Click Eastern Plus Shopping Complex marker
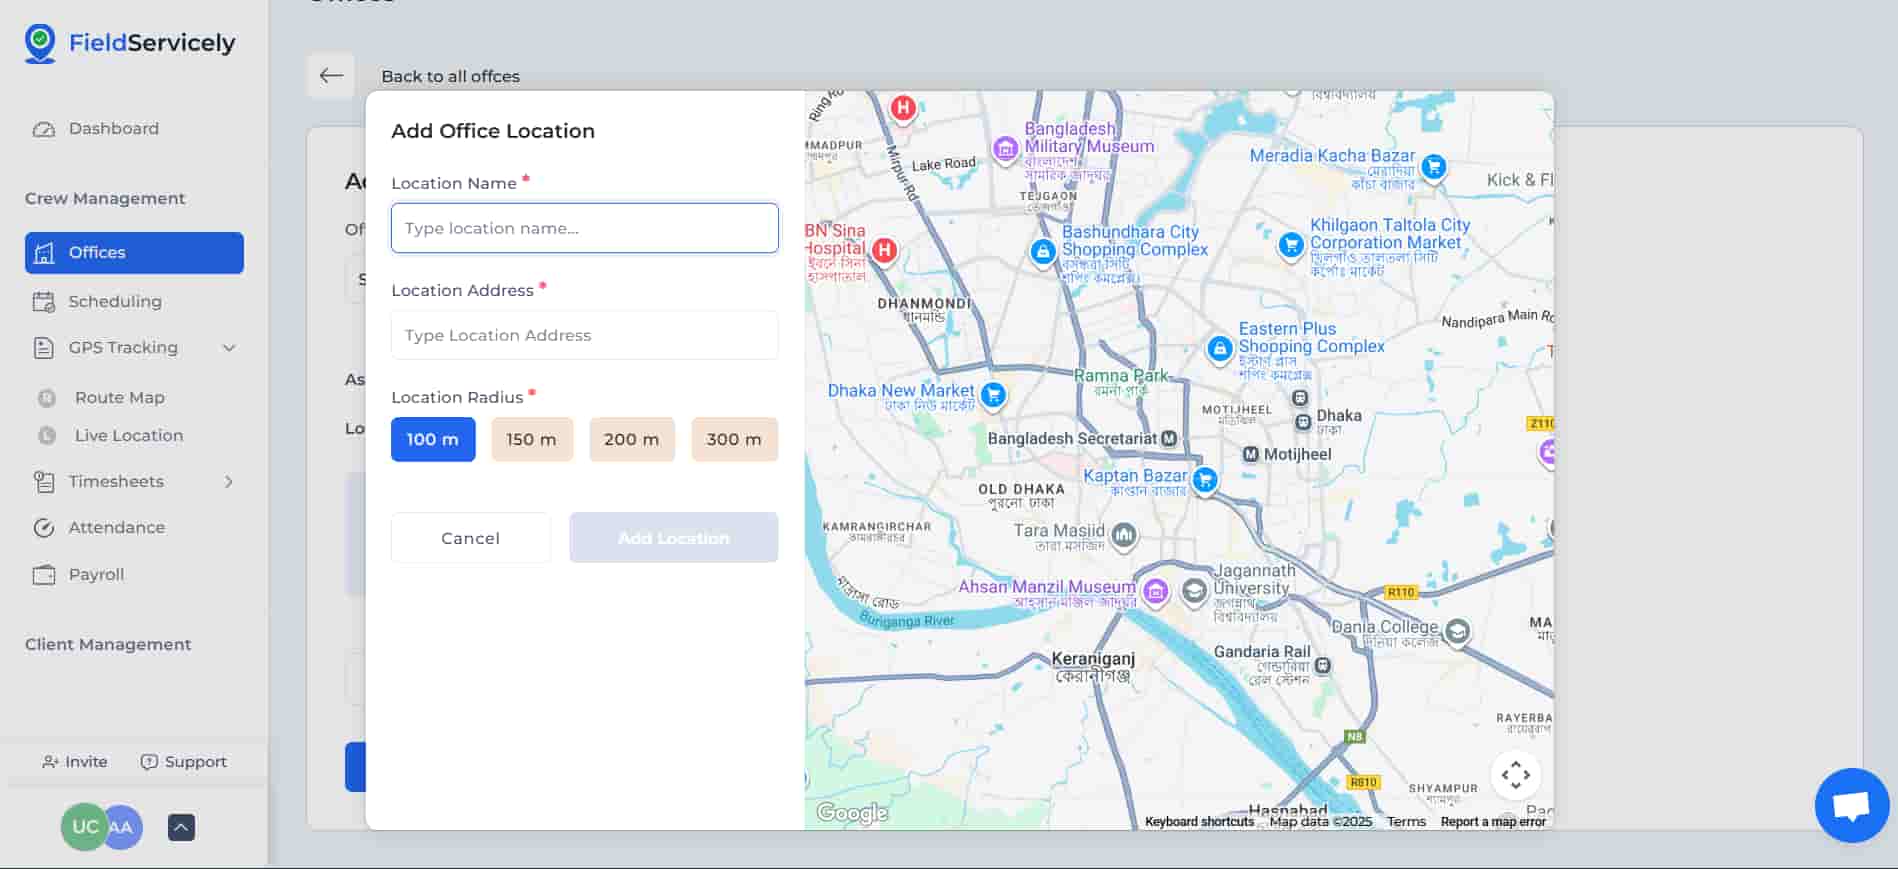The width and height of the screenshot is (1898, 869). pos(1219,349)
